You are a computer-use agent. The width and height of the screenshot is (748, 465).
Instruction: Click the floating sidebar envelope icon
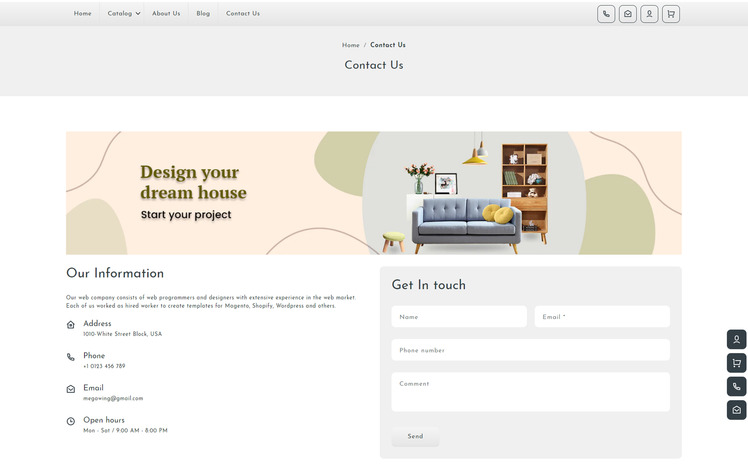[737, 410]
